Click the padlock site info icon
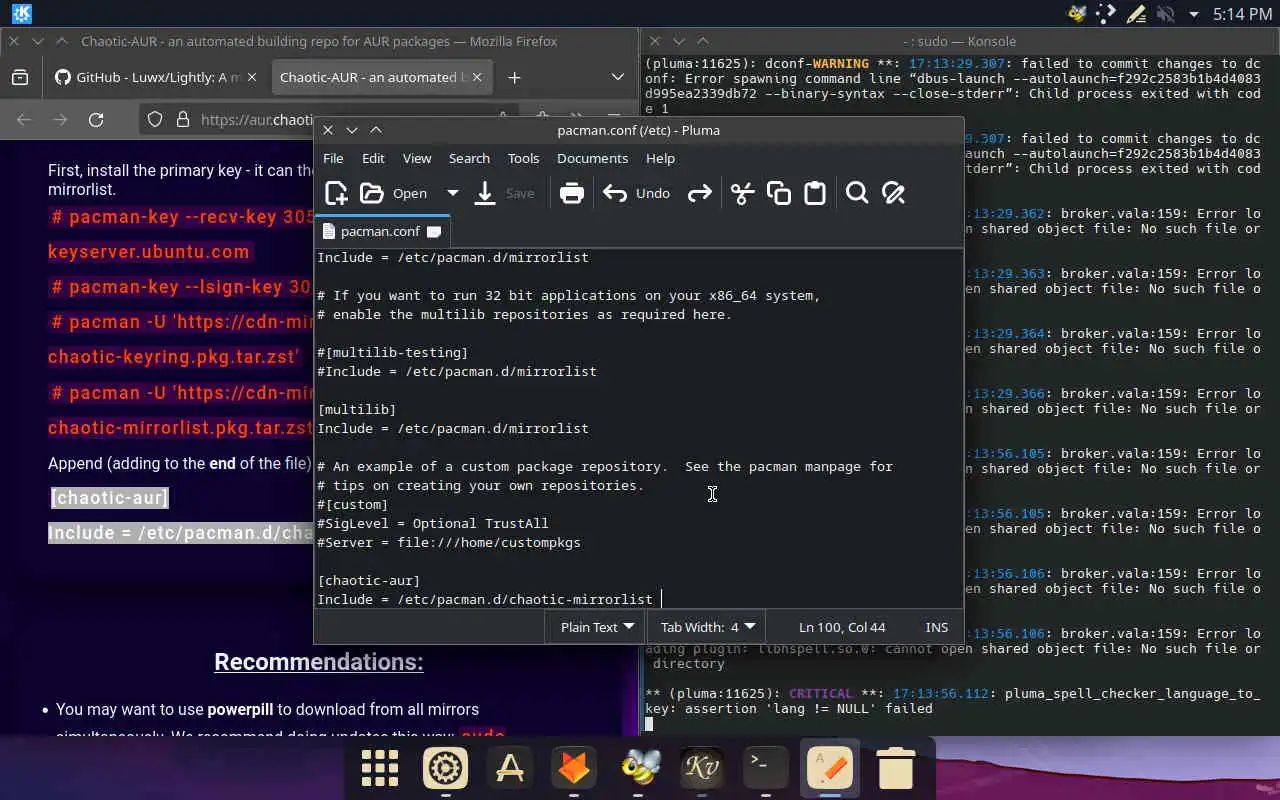 click(183, 119)
